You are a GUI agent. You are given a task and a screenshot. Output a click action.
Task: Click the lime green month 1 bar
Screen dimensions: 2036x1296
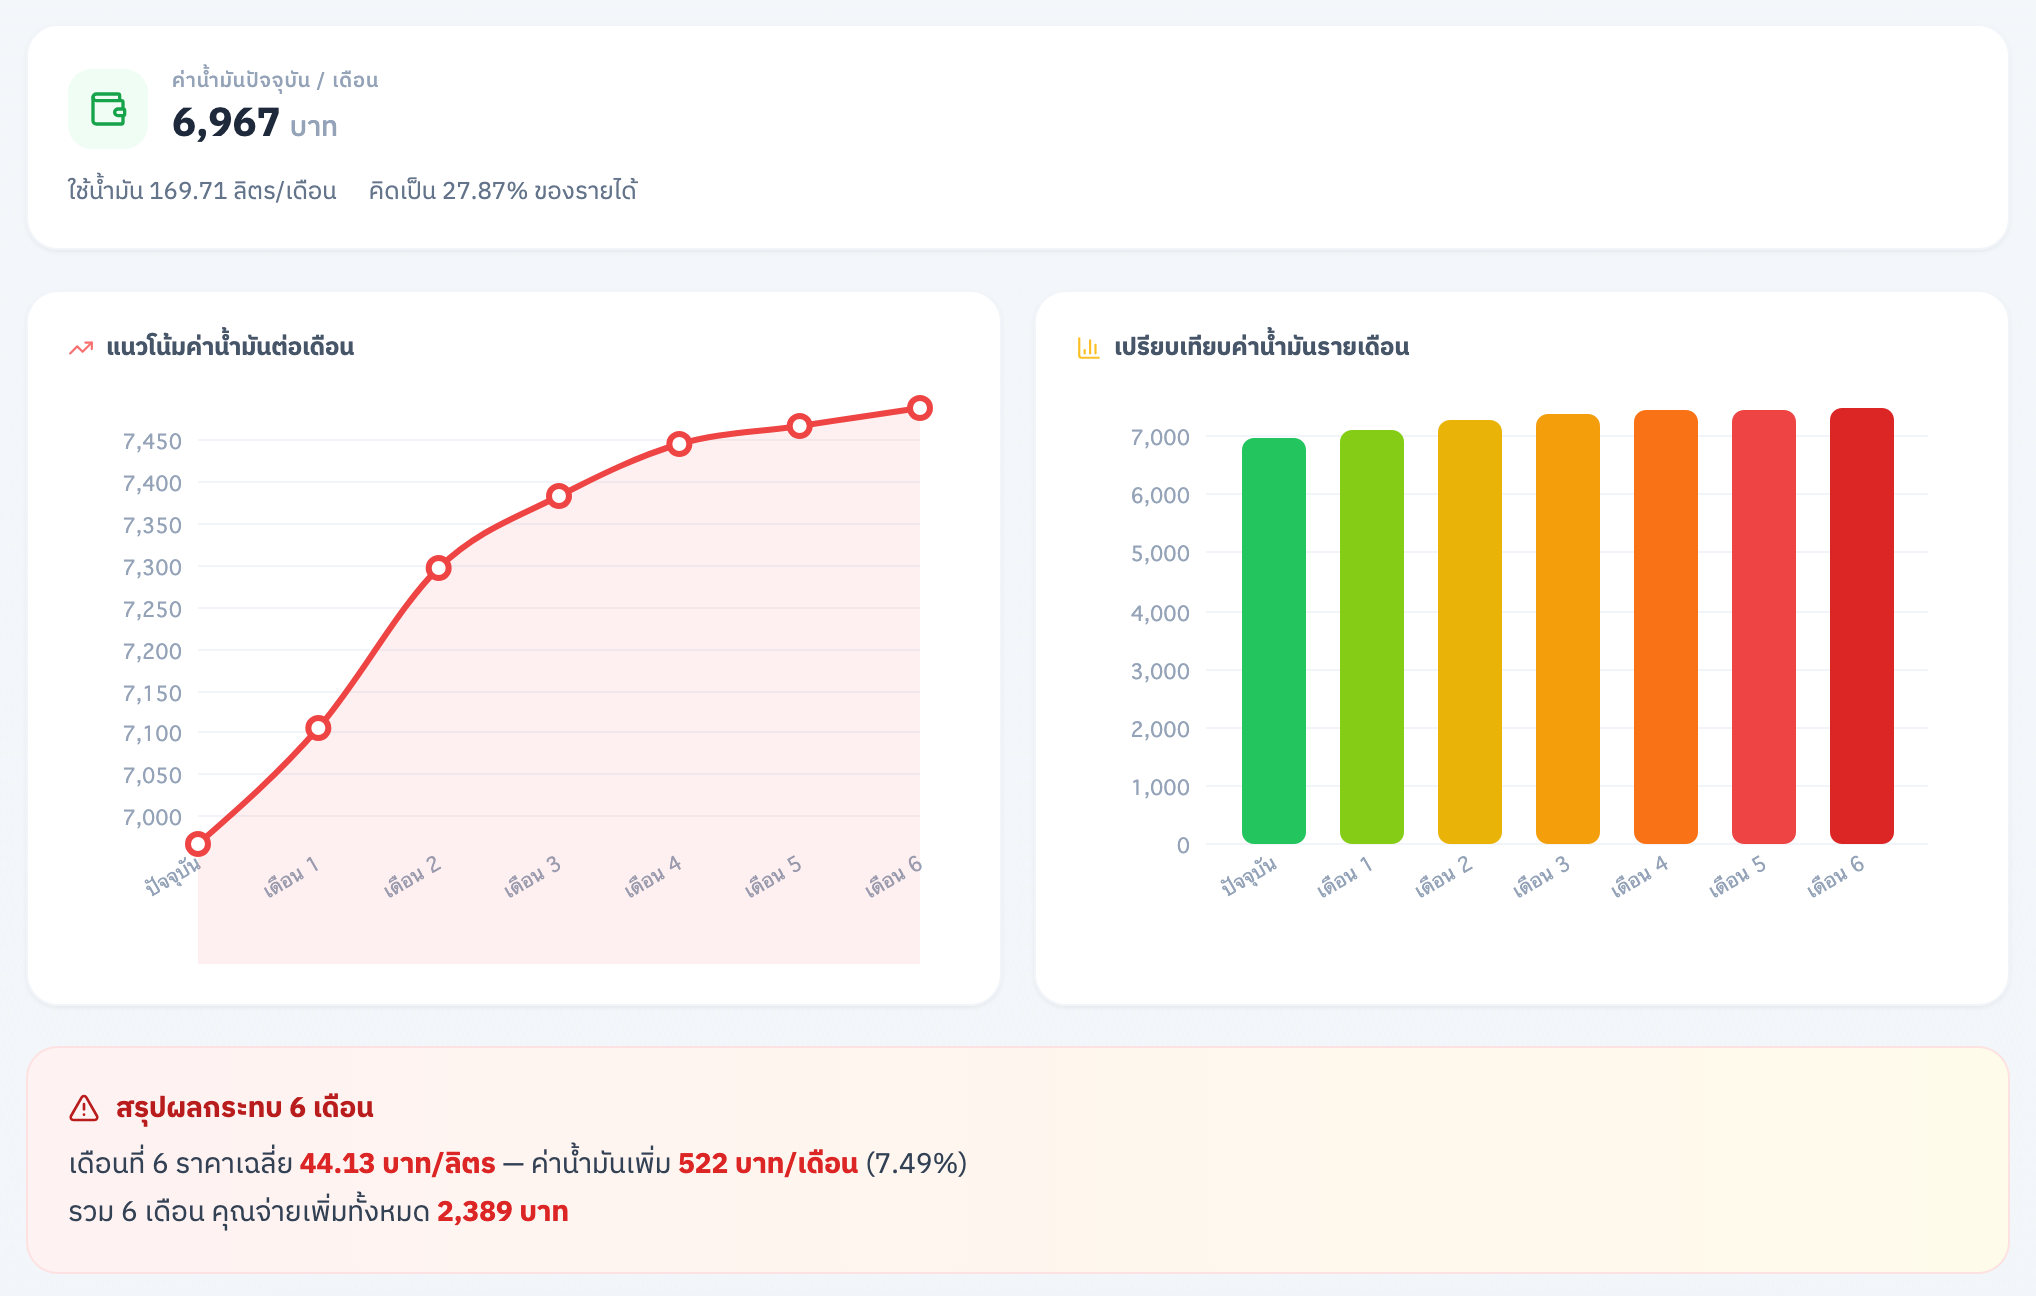pyautogui.click(x=1371, y=636)
